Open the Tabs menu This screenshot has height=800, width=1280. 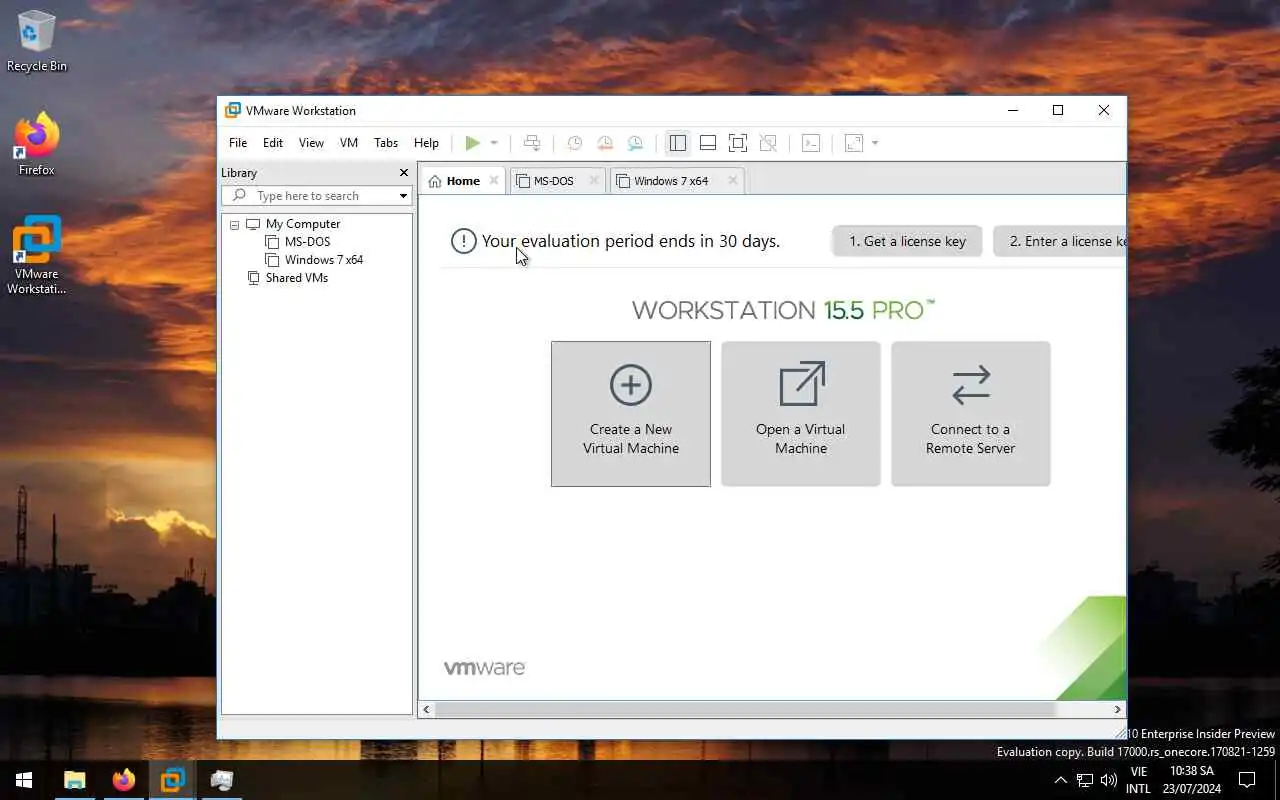pyautogui.click(x=386, y=143)
